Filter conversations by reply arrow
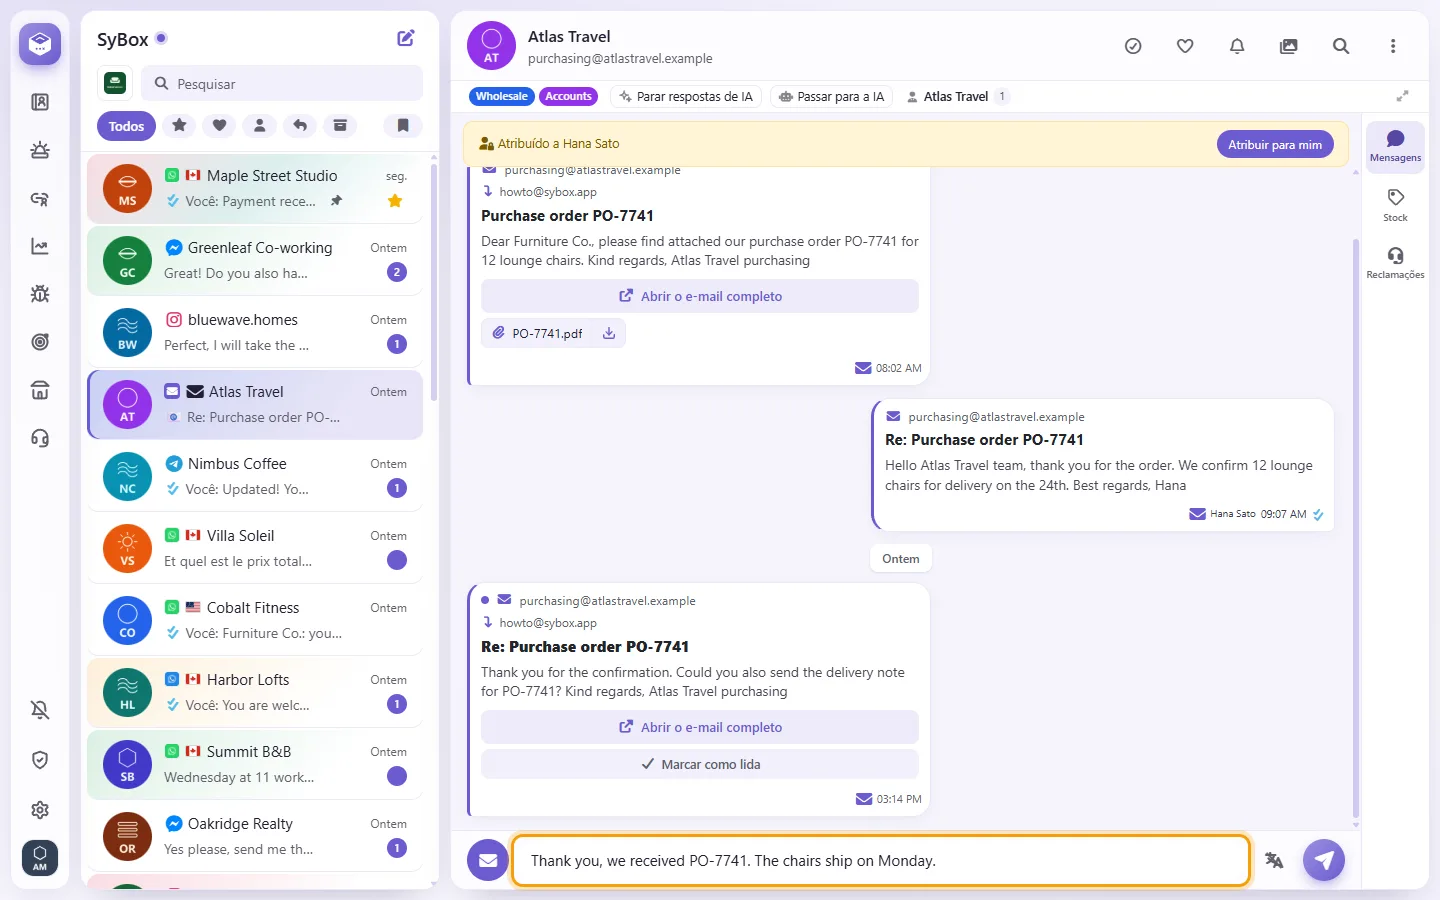 (300, 125)
